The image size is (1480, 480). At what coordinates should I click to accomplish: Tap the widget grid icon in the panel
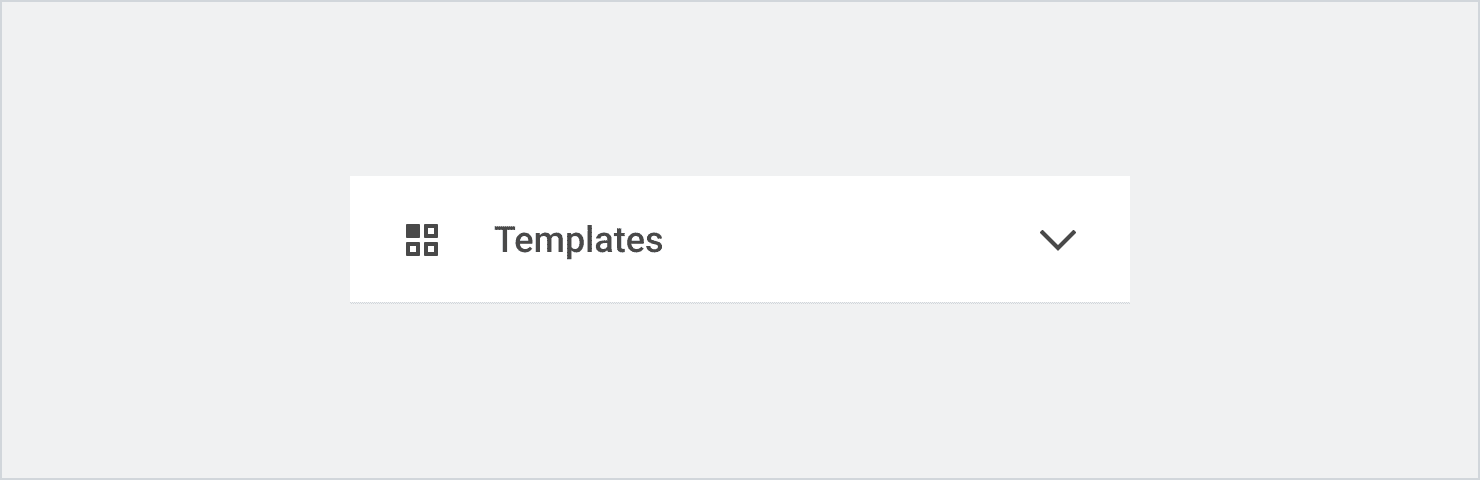pos(421,240)
